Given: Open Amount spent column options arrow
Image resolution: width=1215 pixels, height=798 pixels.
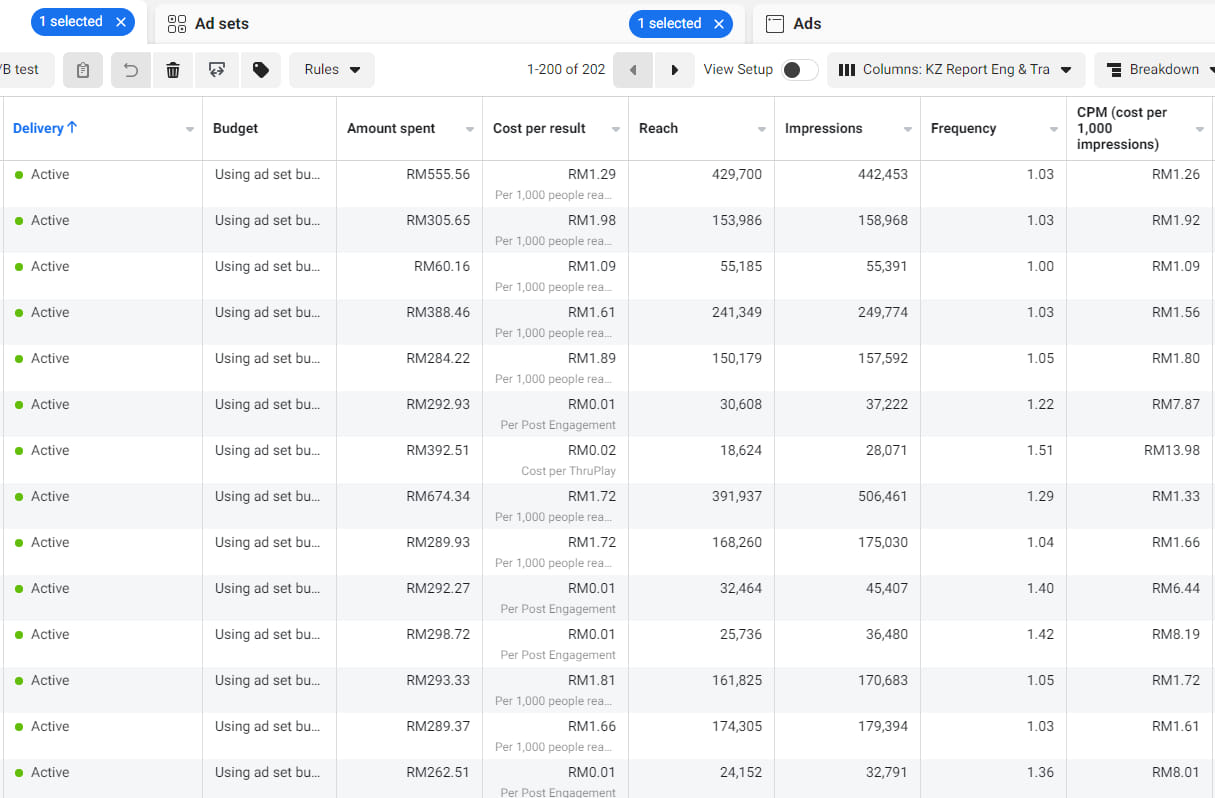Looking at the screenshot, I should pyautogui.click(x=470, y=130).
